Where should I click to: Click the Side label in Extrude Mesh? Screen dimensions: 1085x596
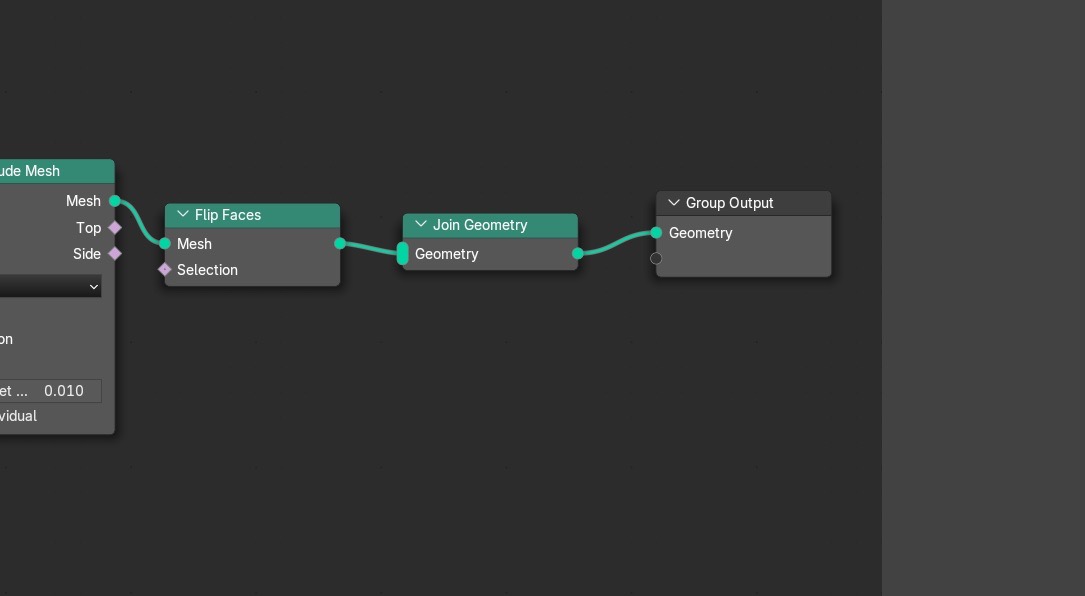87,254
